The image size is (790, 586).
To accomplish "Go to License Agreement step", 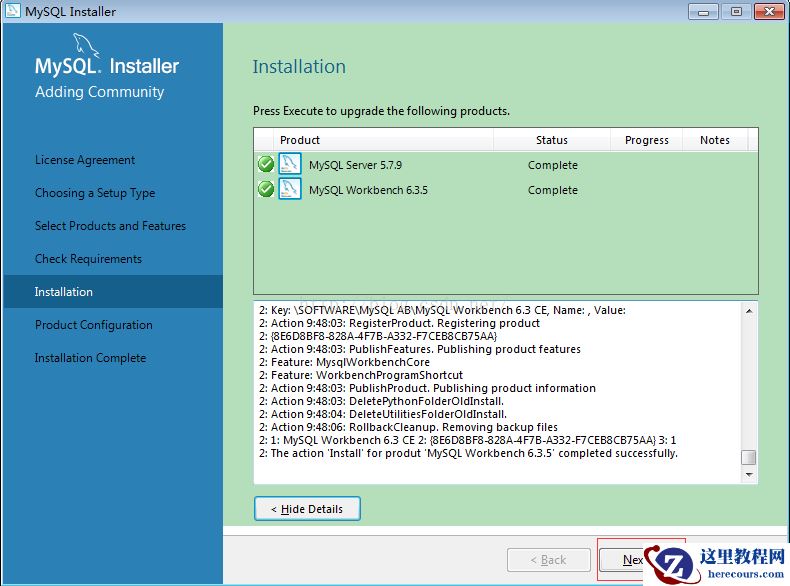I will click(x=85, y=160).
